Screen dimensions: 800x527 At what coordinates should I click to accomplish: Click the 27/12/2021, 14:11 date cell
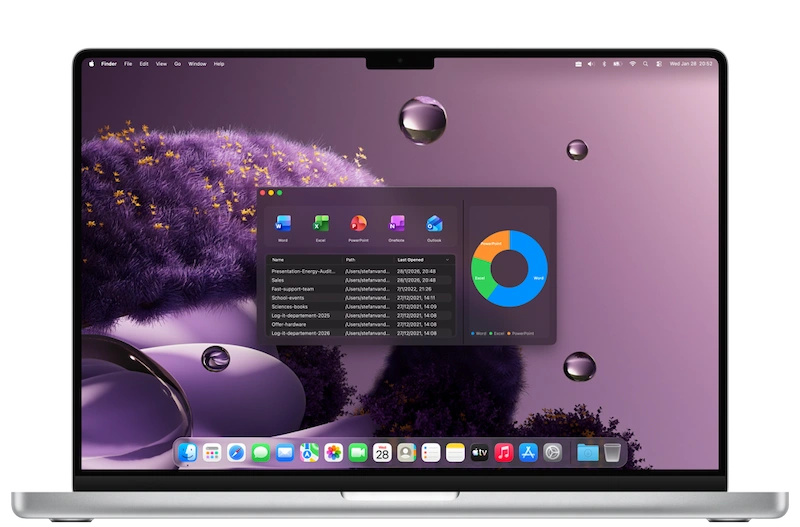pos(416,298)
